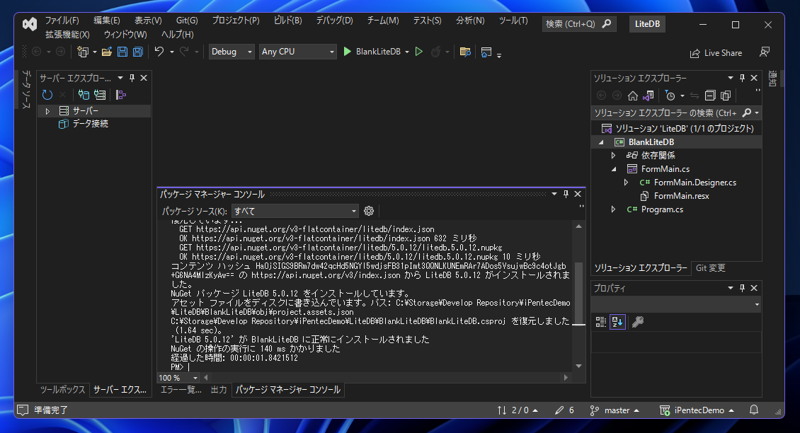Open the package source 'すべて' dropdown
Screen dimensions: 800x433
pyautogui.click(x=295, y=211)
